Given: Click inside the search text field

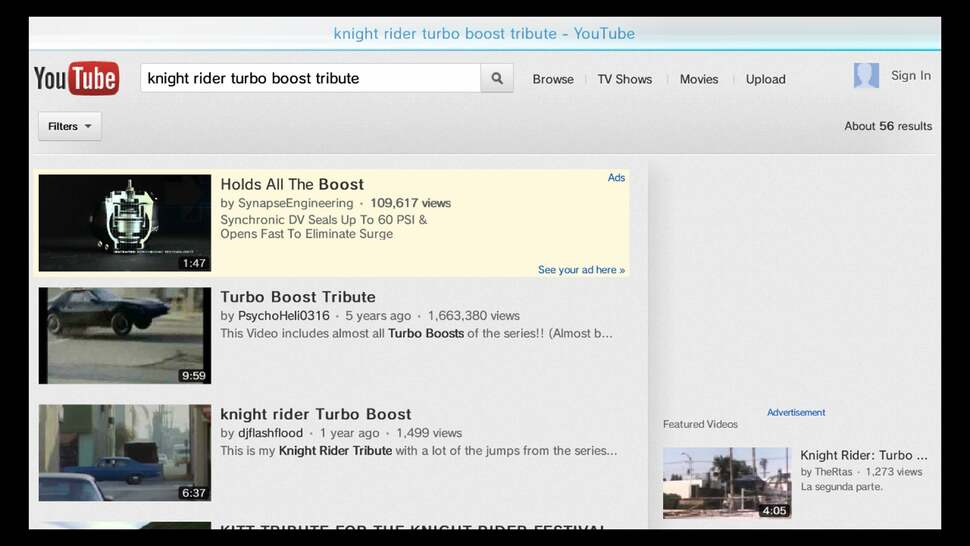Looking at the screenshot, I should 310,78.
